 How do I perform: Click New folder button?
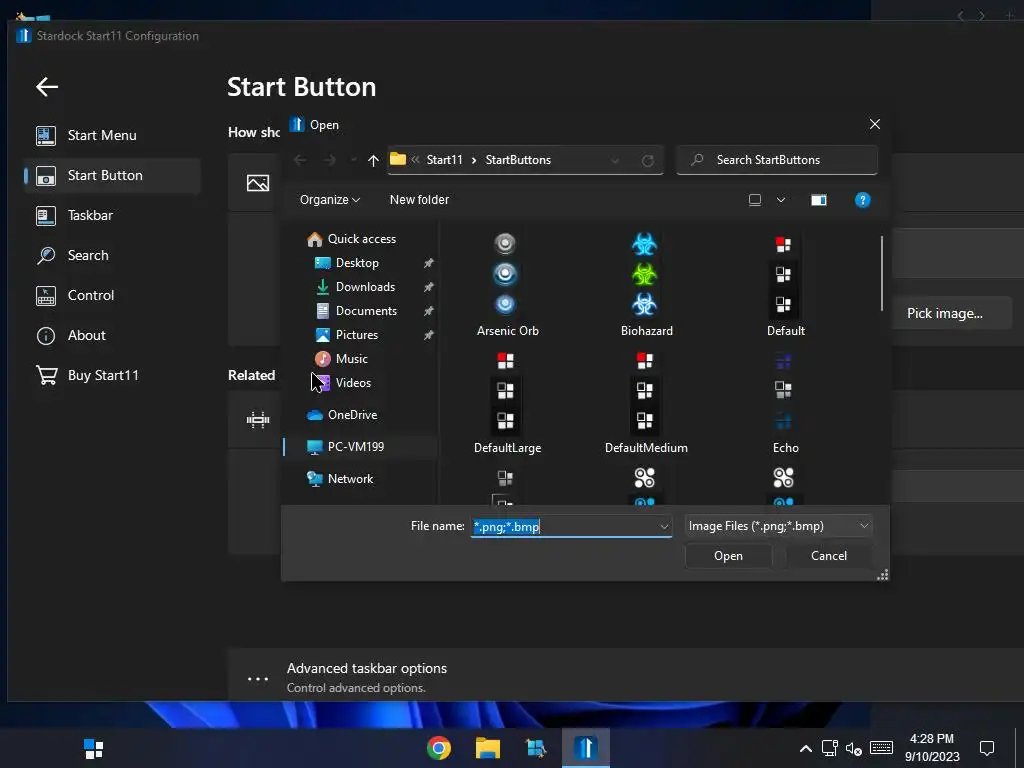(419, 200)
